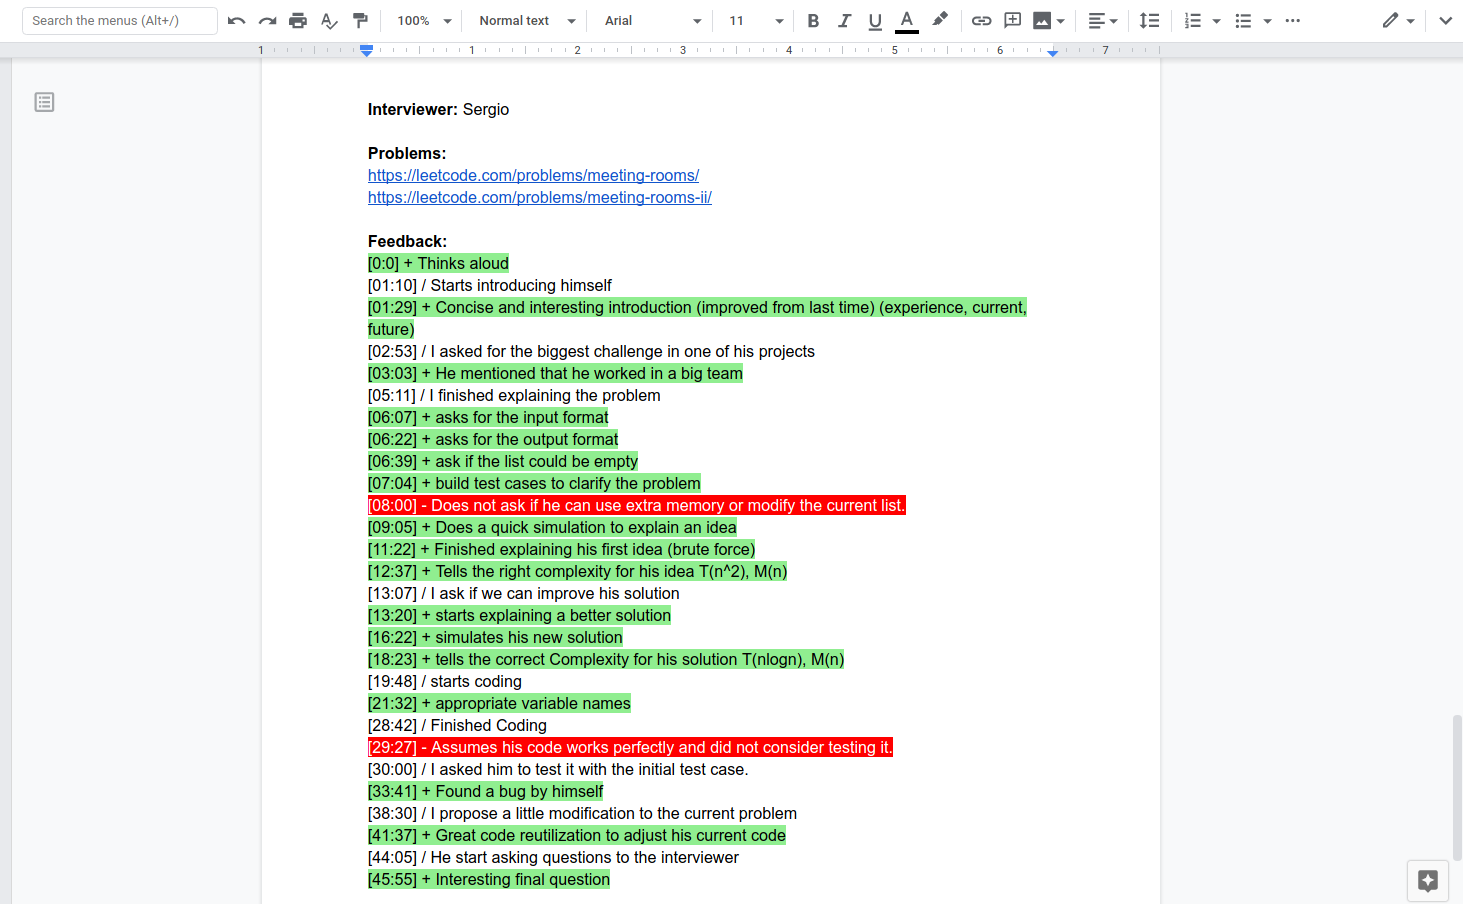Click the "[13:07]" improve solution line
Viewport: 1463px width, 904px height.
(x=524, y=593)
